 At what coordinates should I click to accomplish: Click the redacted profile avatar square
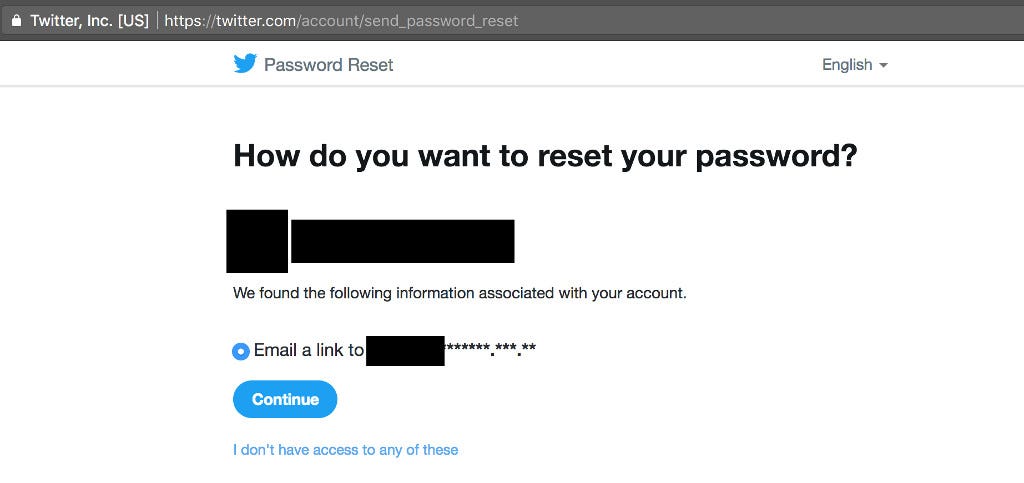tap(257, 241)
